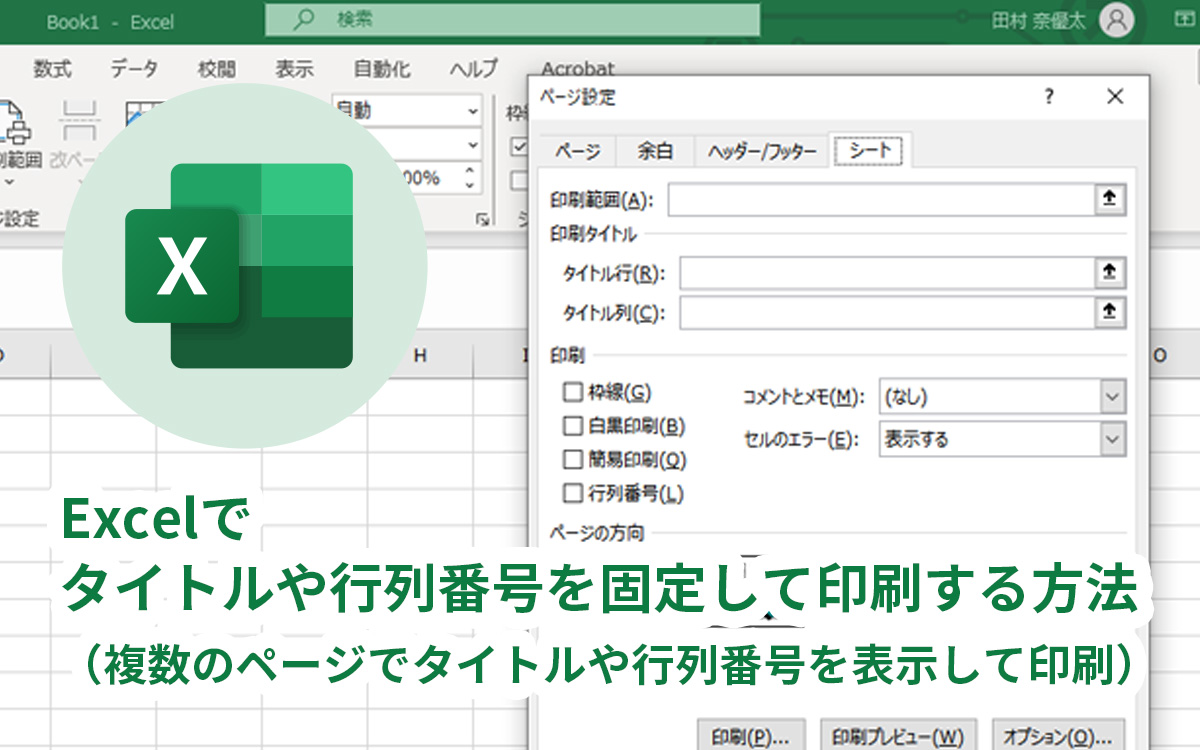
Task: Open the セルのエラー(E) dropdown
Action: point(1113,439)
